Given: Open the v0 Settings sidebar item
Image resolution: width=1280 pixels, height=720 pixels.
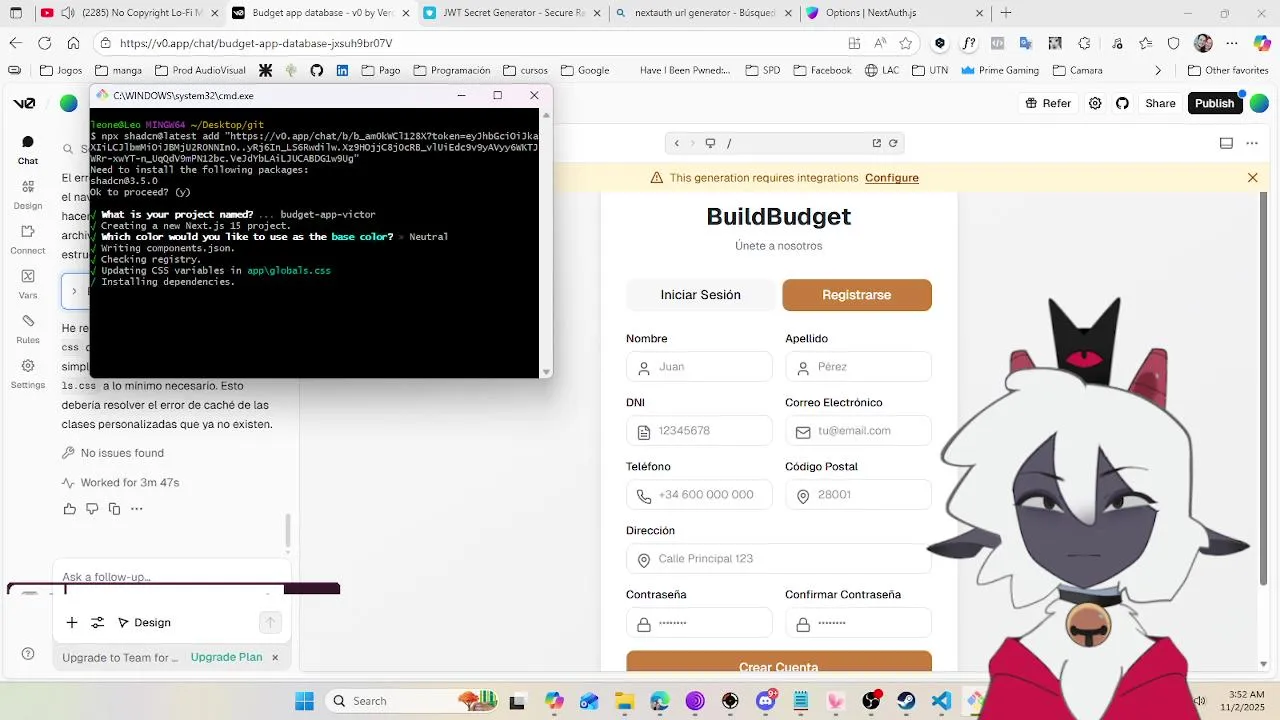Looking at the screenshot, I should click(28, 375).
